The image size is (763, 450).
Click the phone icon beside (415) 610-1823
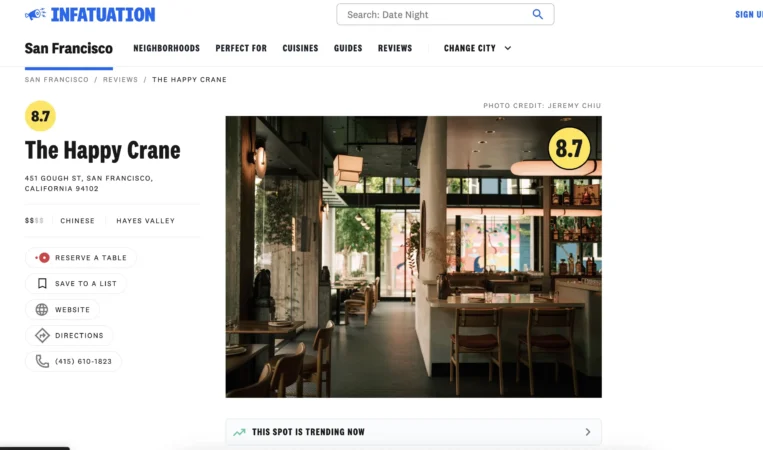pyautogui.click(x=42, y=361)
